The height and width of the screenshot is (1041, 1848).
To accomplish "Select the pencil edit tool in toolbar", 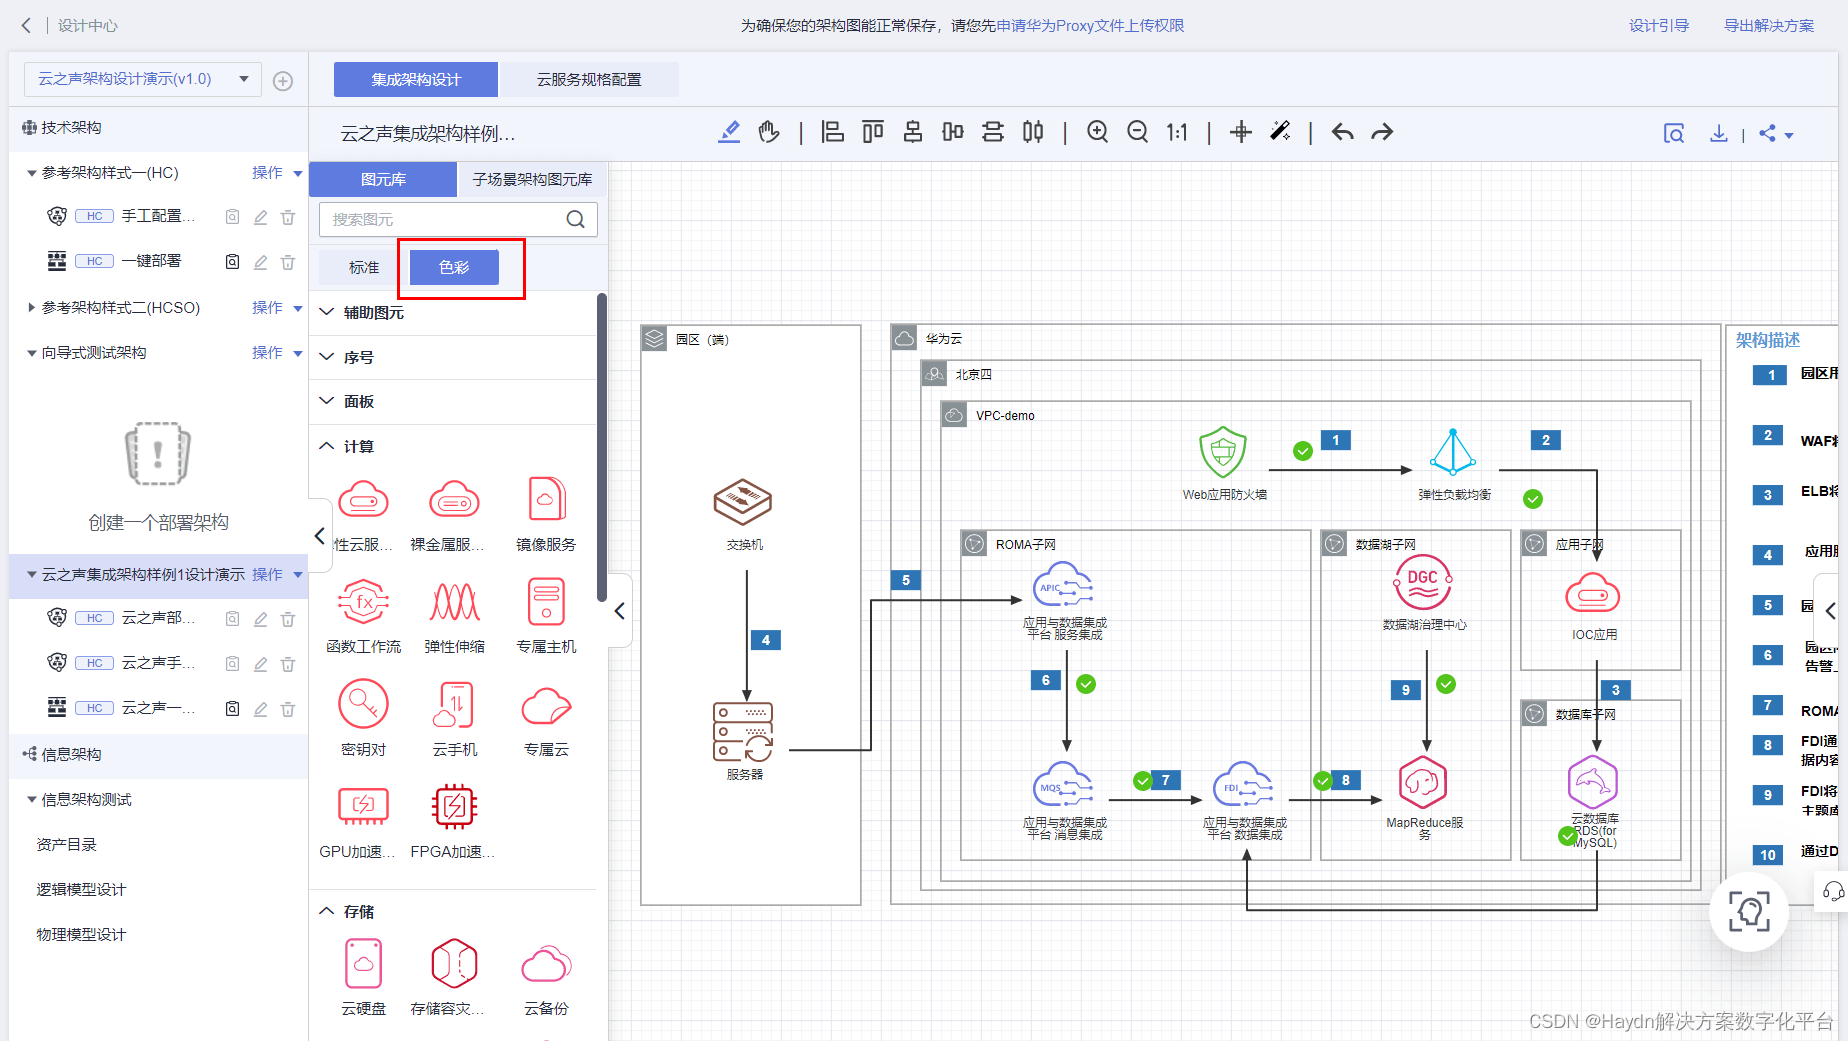I will coord(730,132).
